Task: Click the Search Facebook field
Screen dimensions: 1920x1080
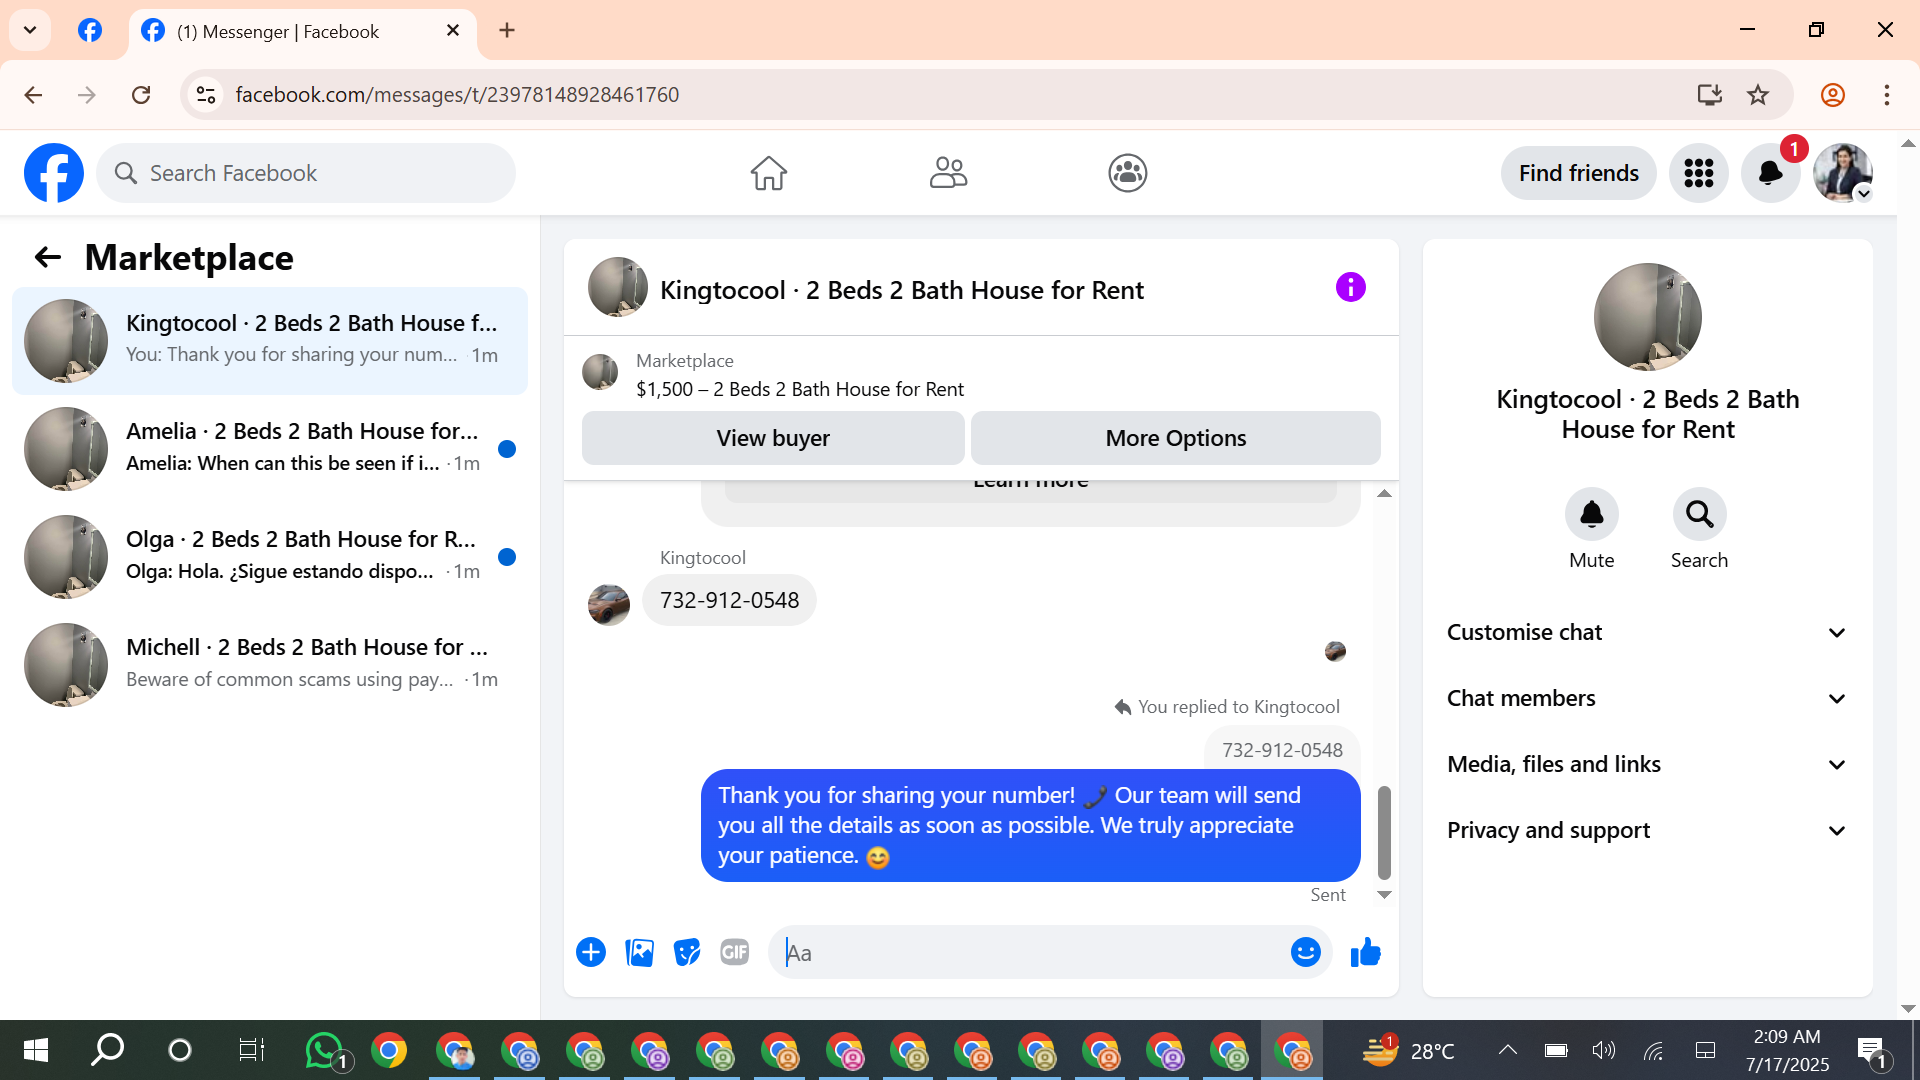Action: [x=306, y=173]
